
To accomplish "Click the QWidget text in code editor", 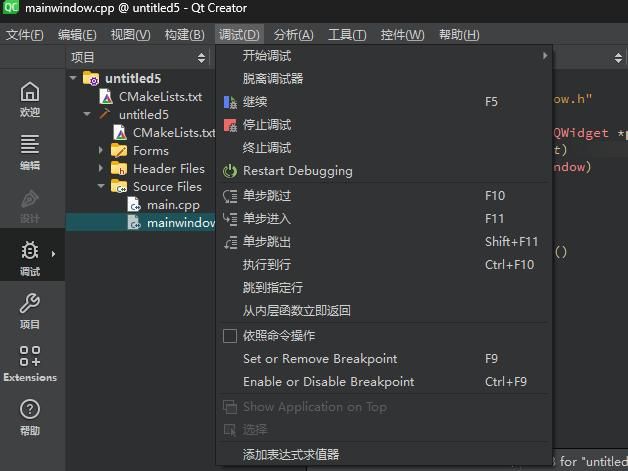I will [581, 133].
